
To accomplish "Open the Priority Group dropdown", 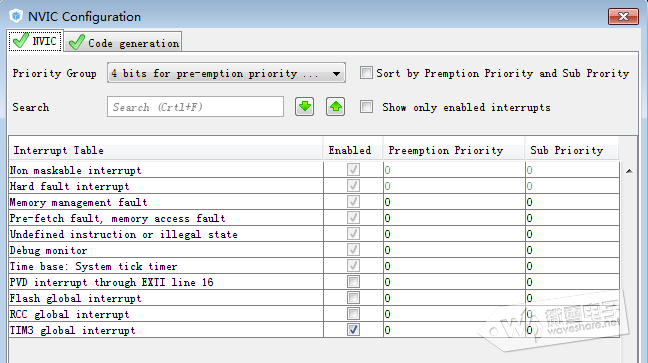I will pos(226,73).
